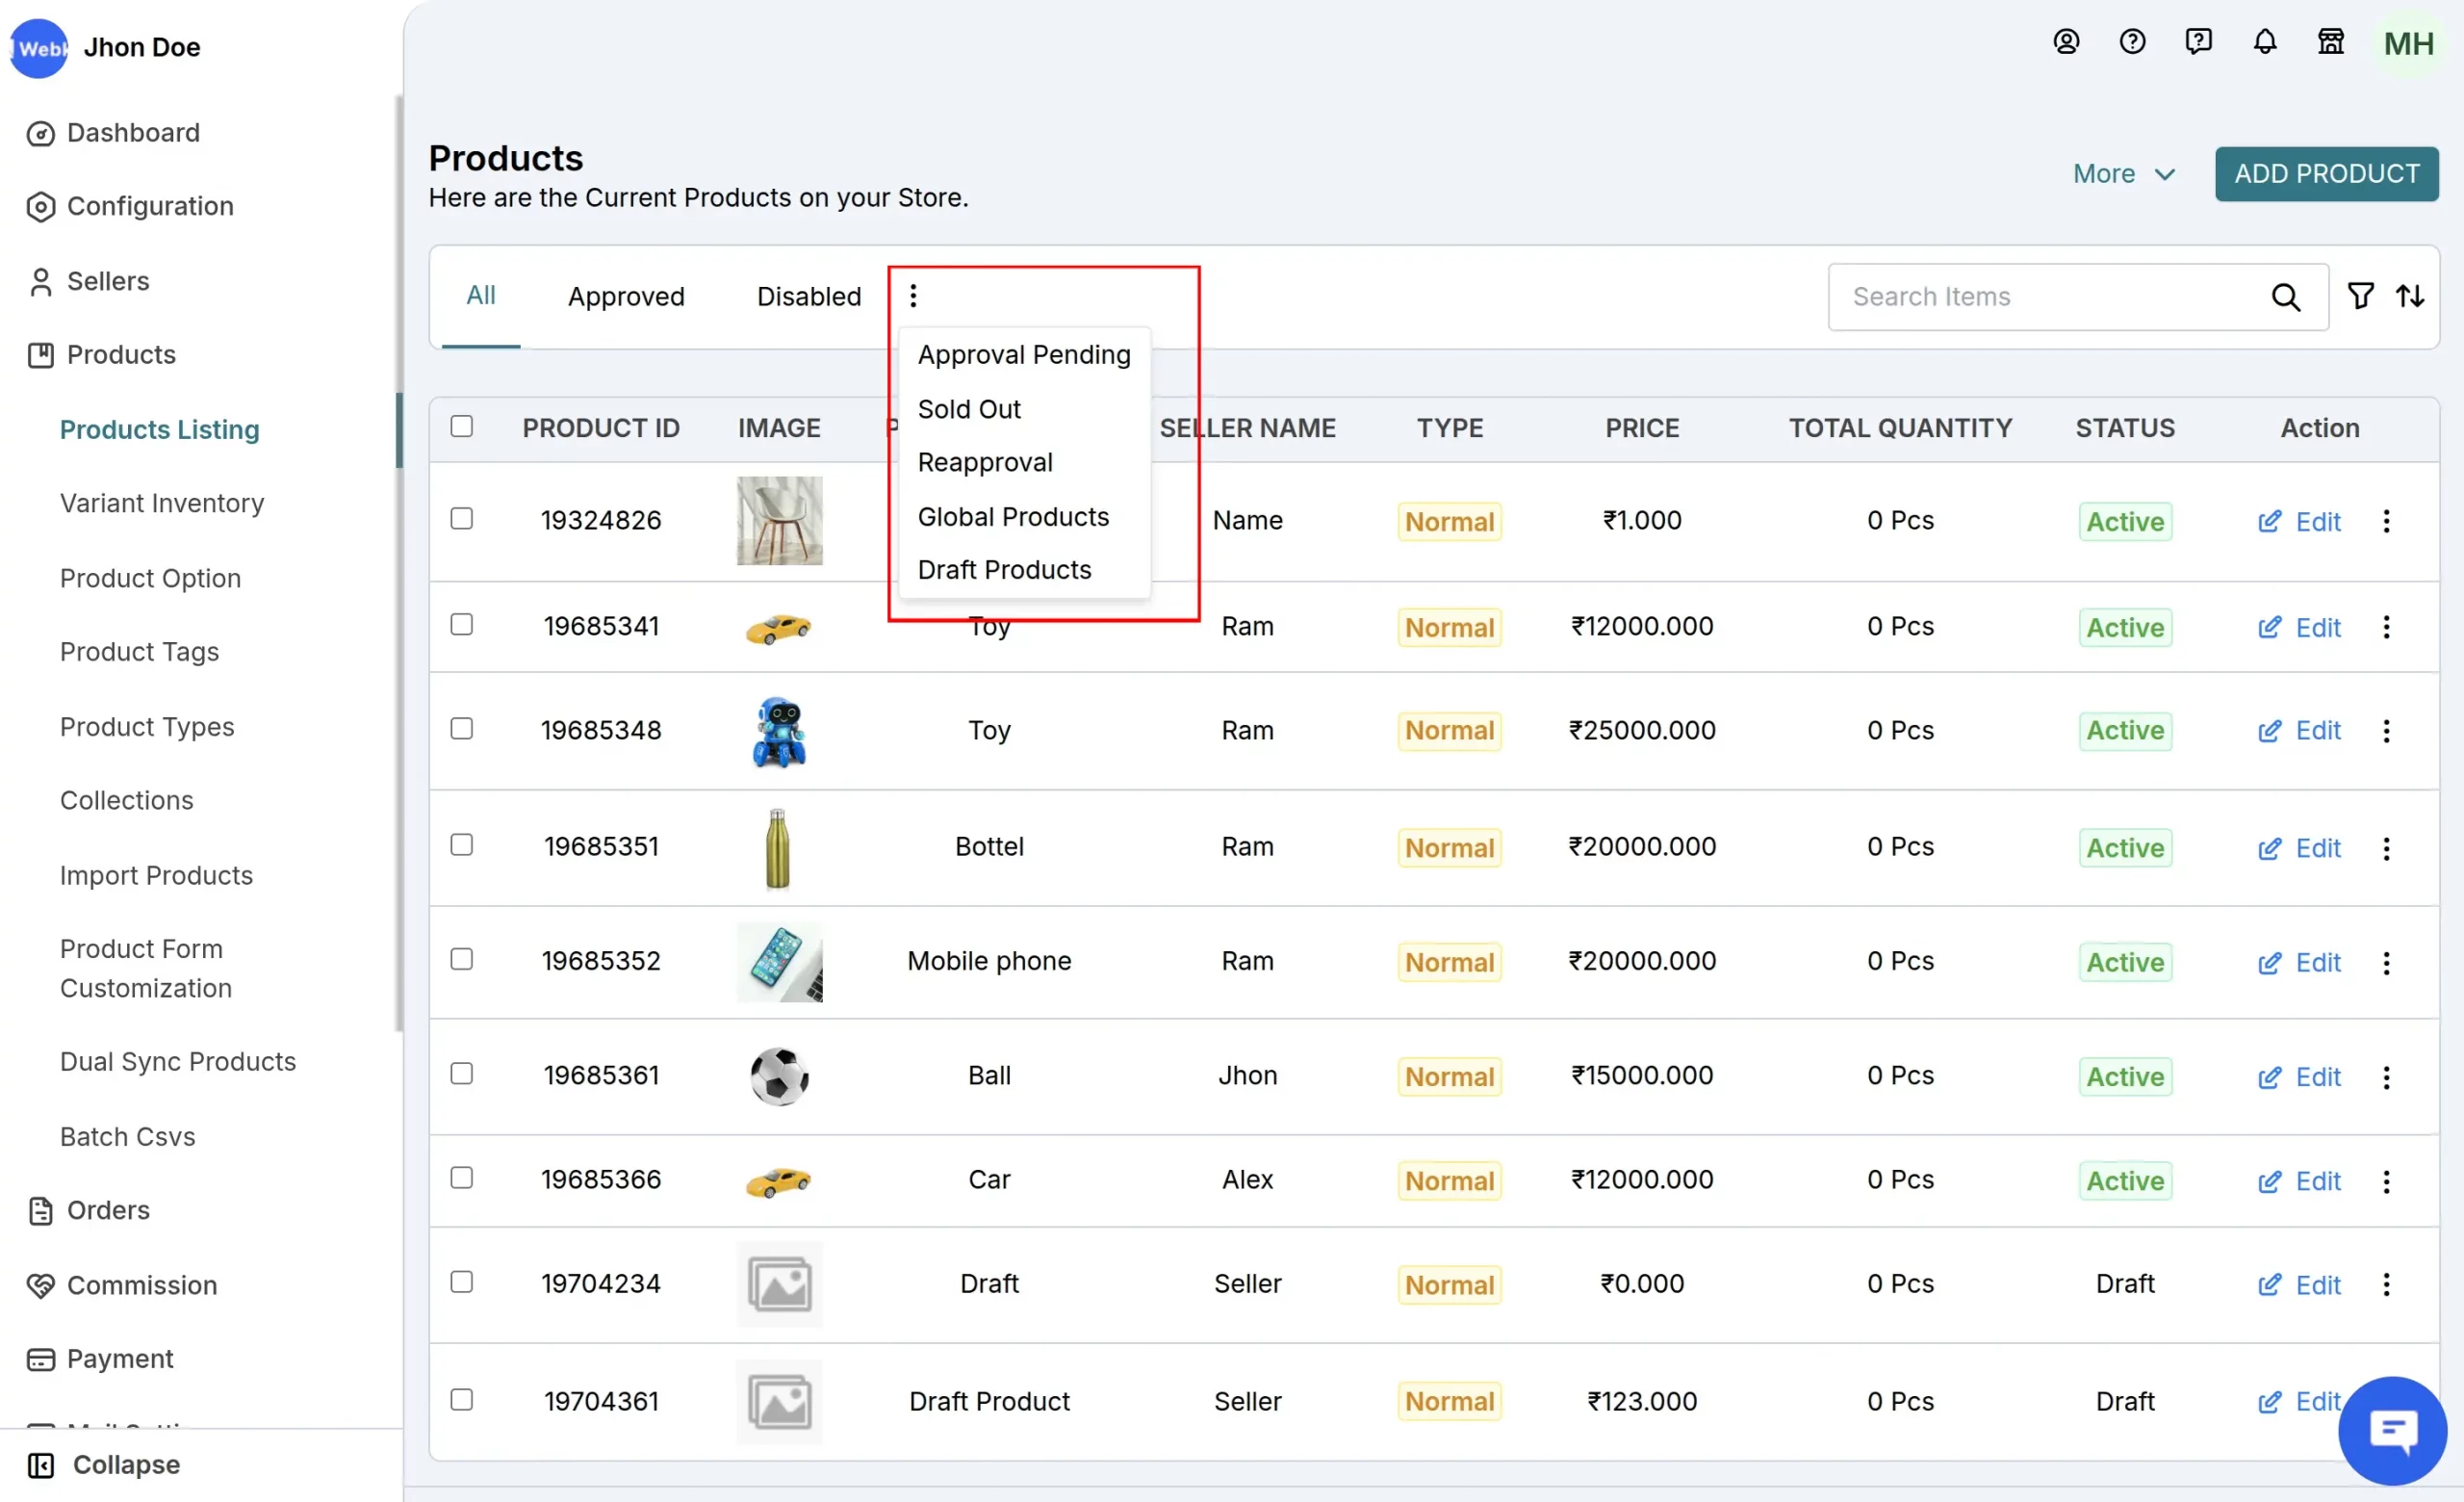Toggle the select-all products checkbox
Screen dimensions: 2464x1502
pyautogui.click(x=461, y=427)
